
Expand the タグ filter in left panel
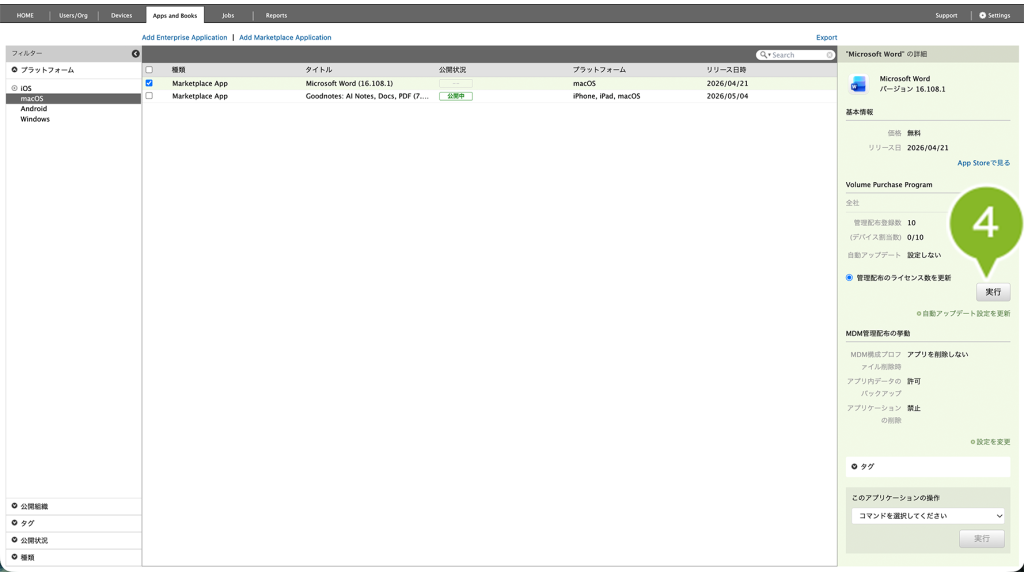14,523
